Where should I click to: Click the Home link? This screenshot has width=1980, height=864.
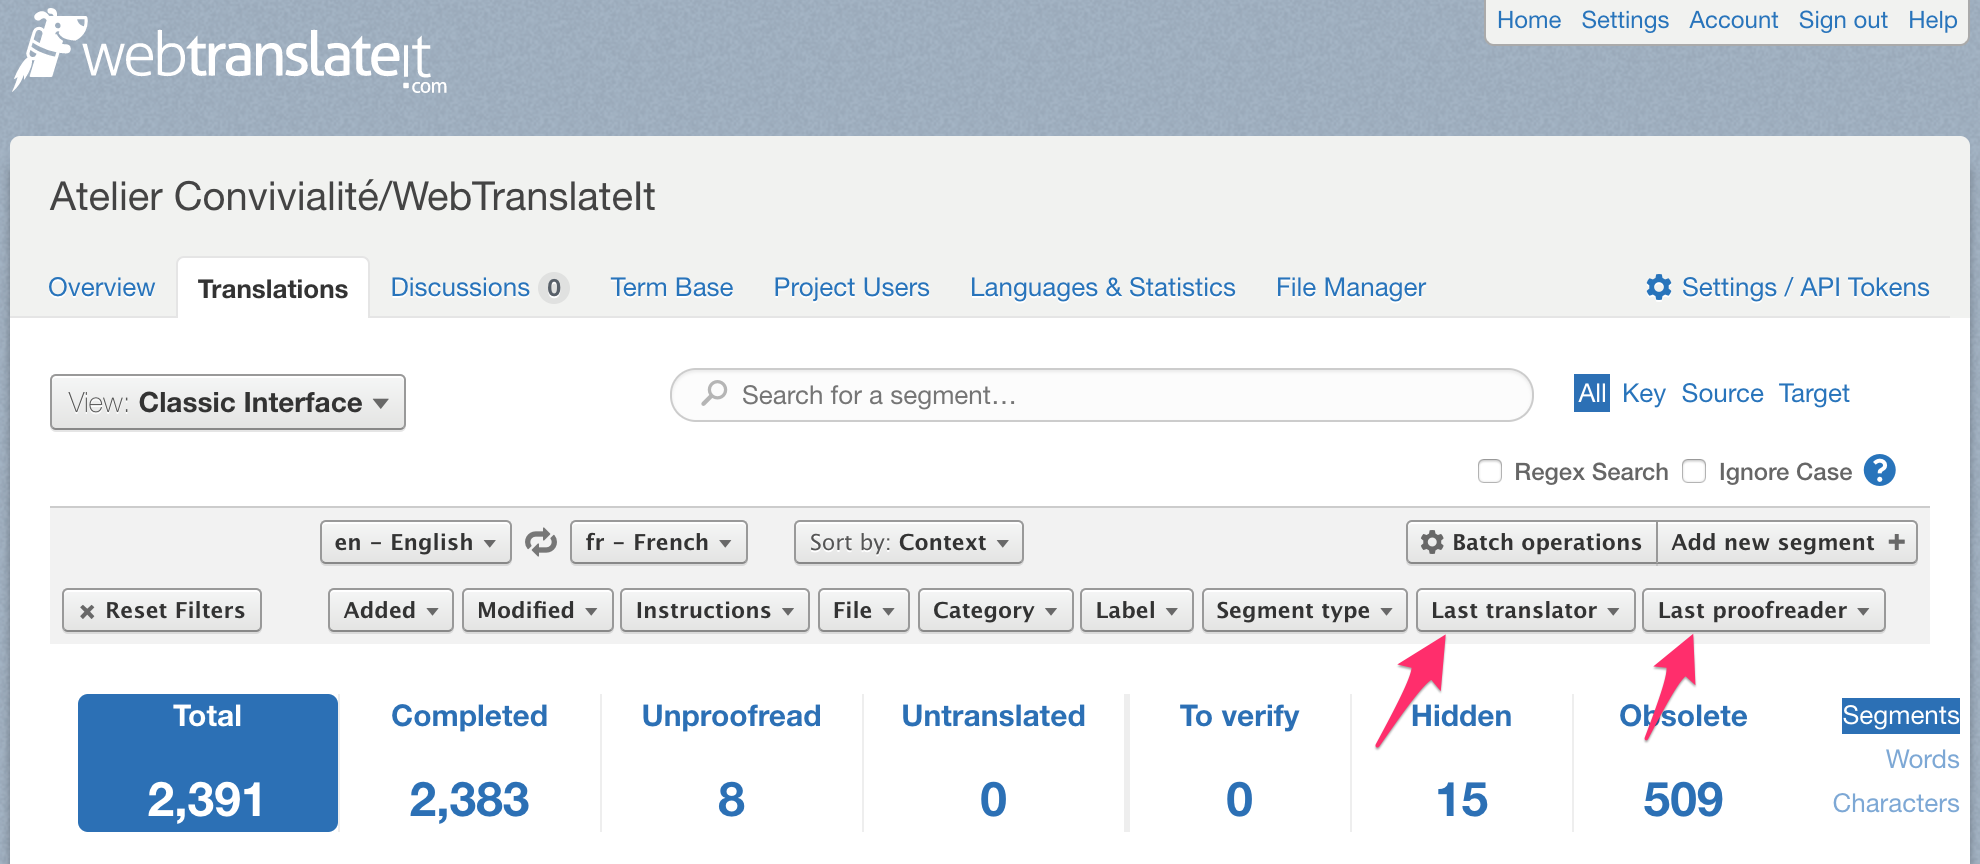click(1529, 20)
